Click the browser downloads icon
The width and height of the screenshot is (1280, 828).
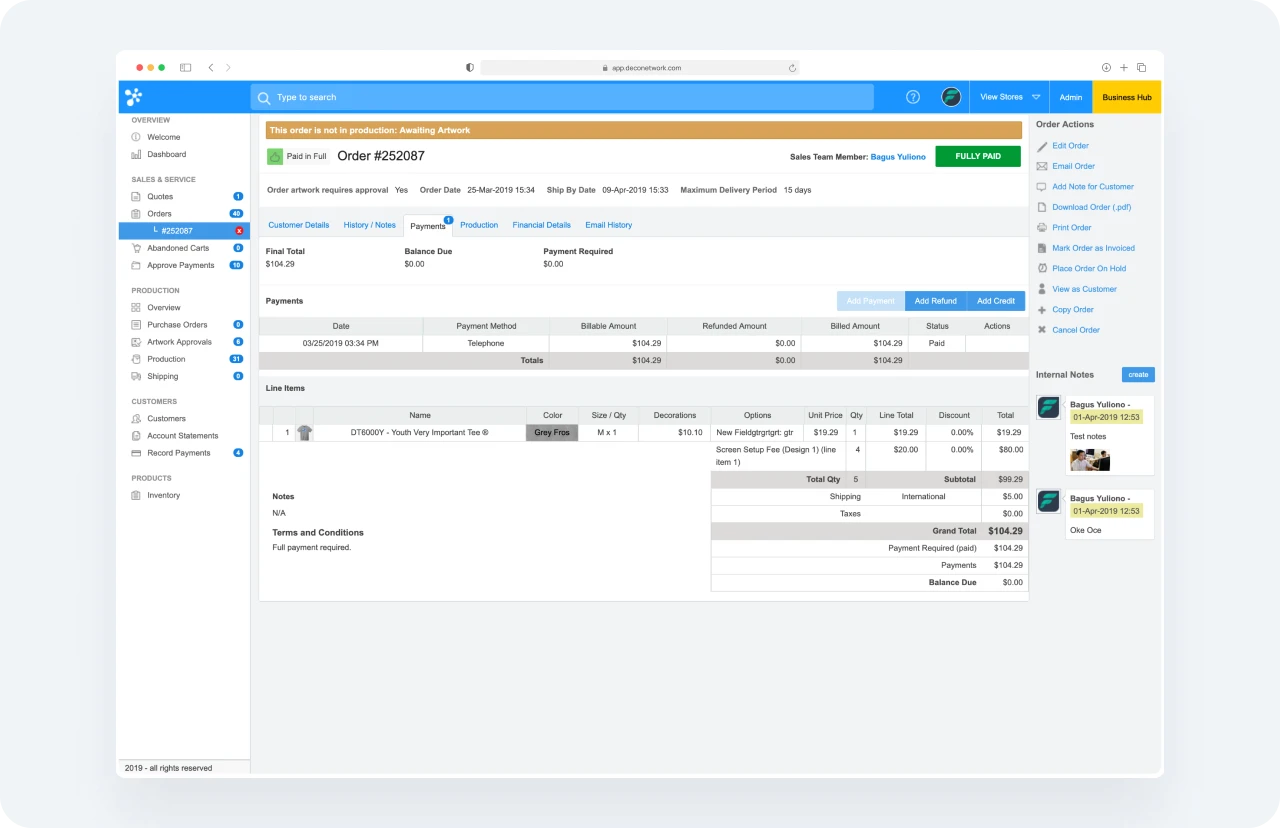pyautogui.click(x=1107, y=68)
